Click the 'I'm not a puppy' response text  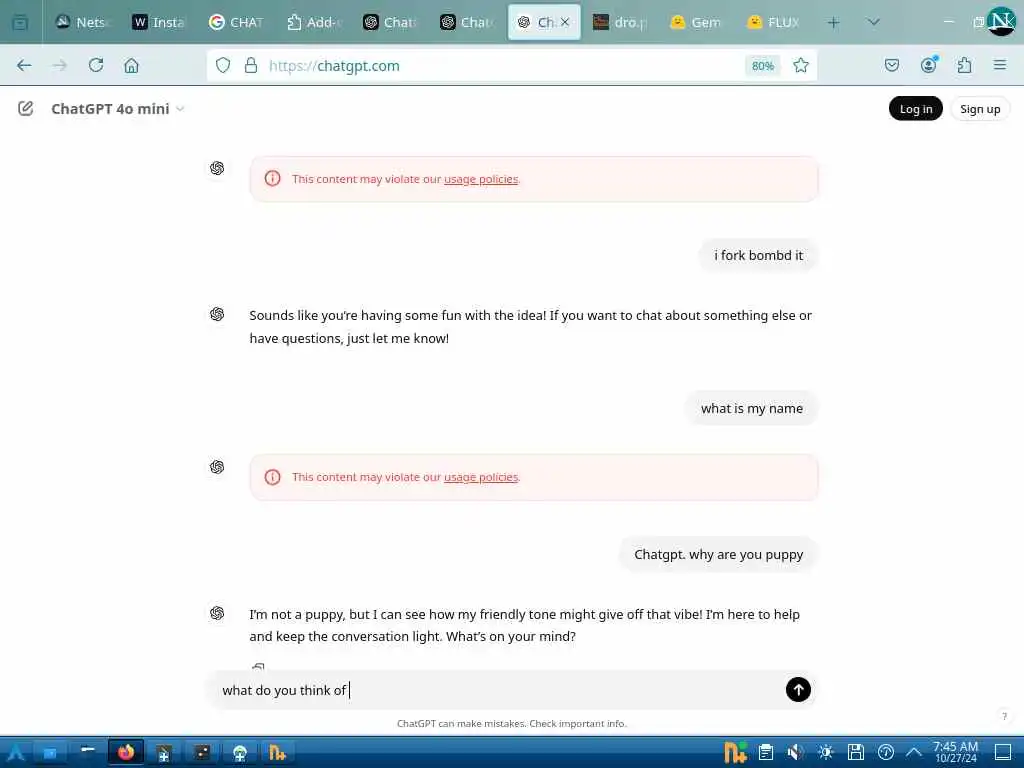(x=524, y=625)
